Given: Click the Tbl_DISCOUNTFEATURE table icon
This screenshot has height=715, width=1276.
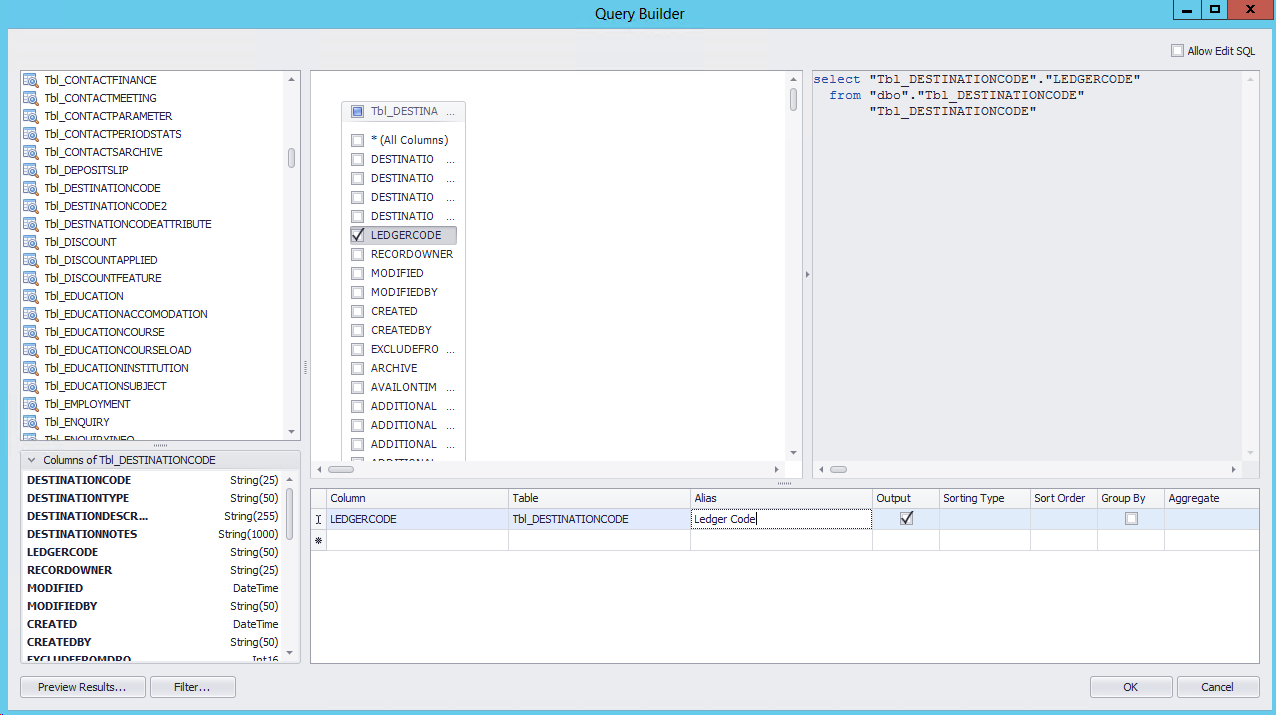Looking at the screenshot, I should click(30, 278).
